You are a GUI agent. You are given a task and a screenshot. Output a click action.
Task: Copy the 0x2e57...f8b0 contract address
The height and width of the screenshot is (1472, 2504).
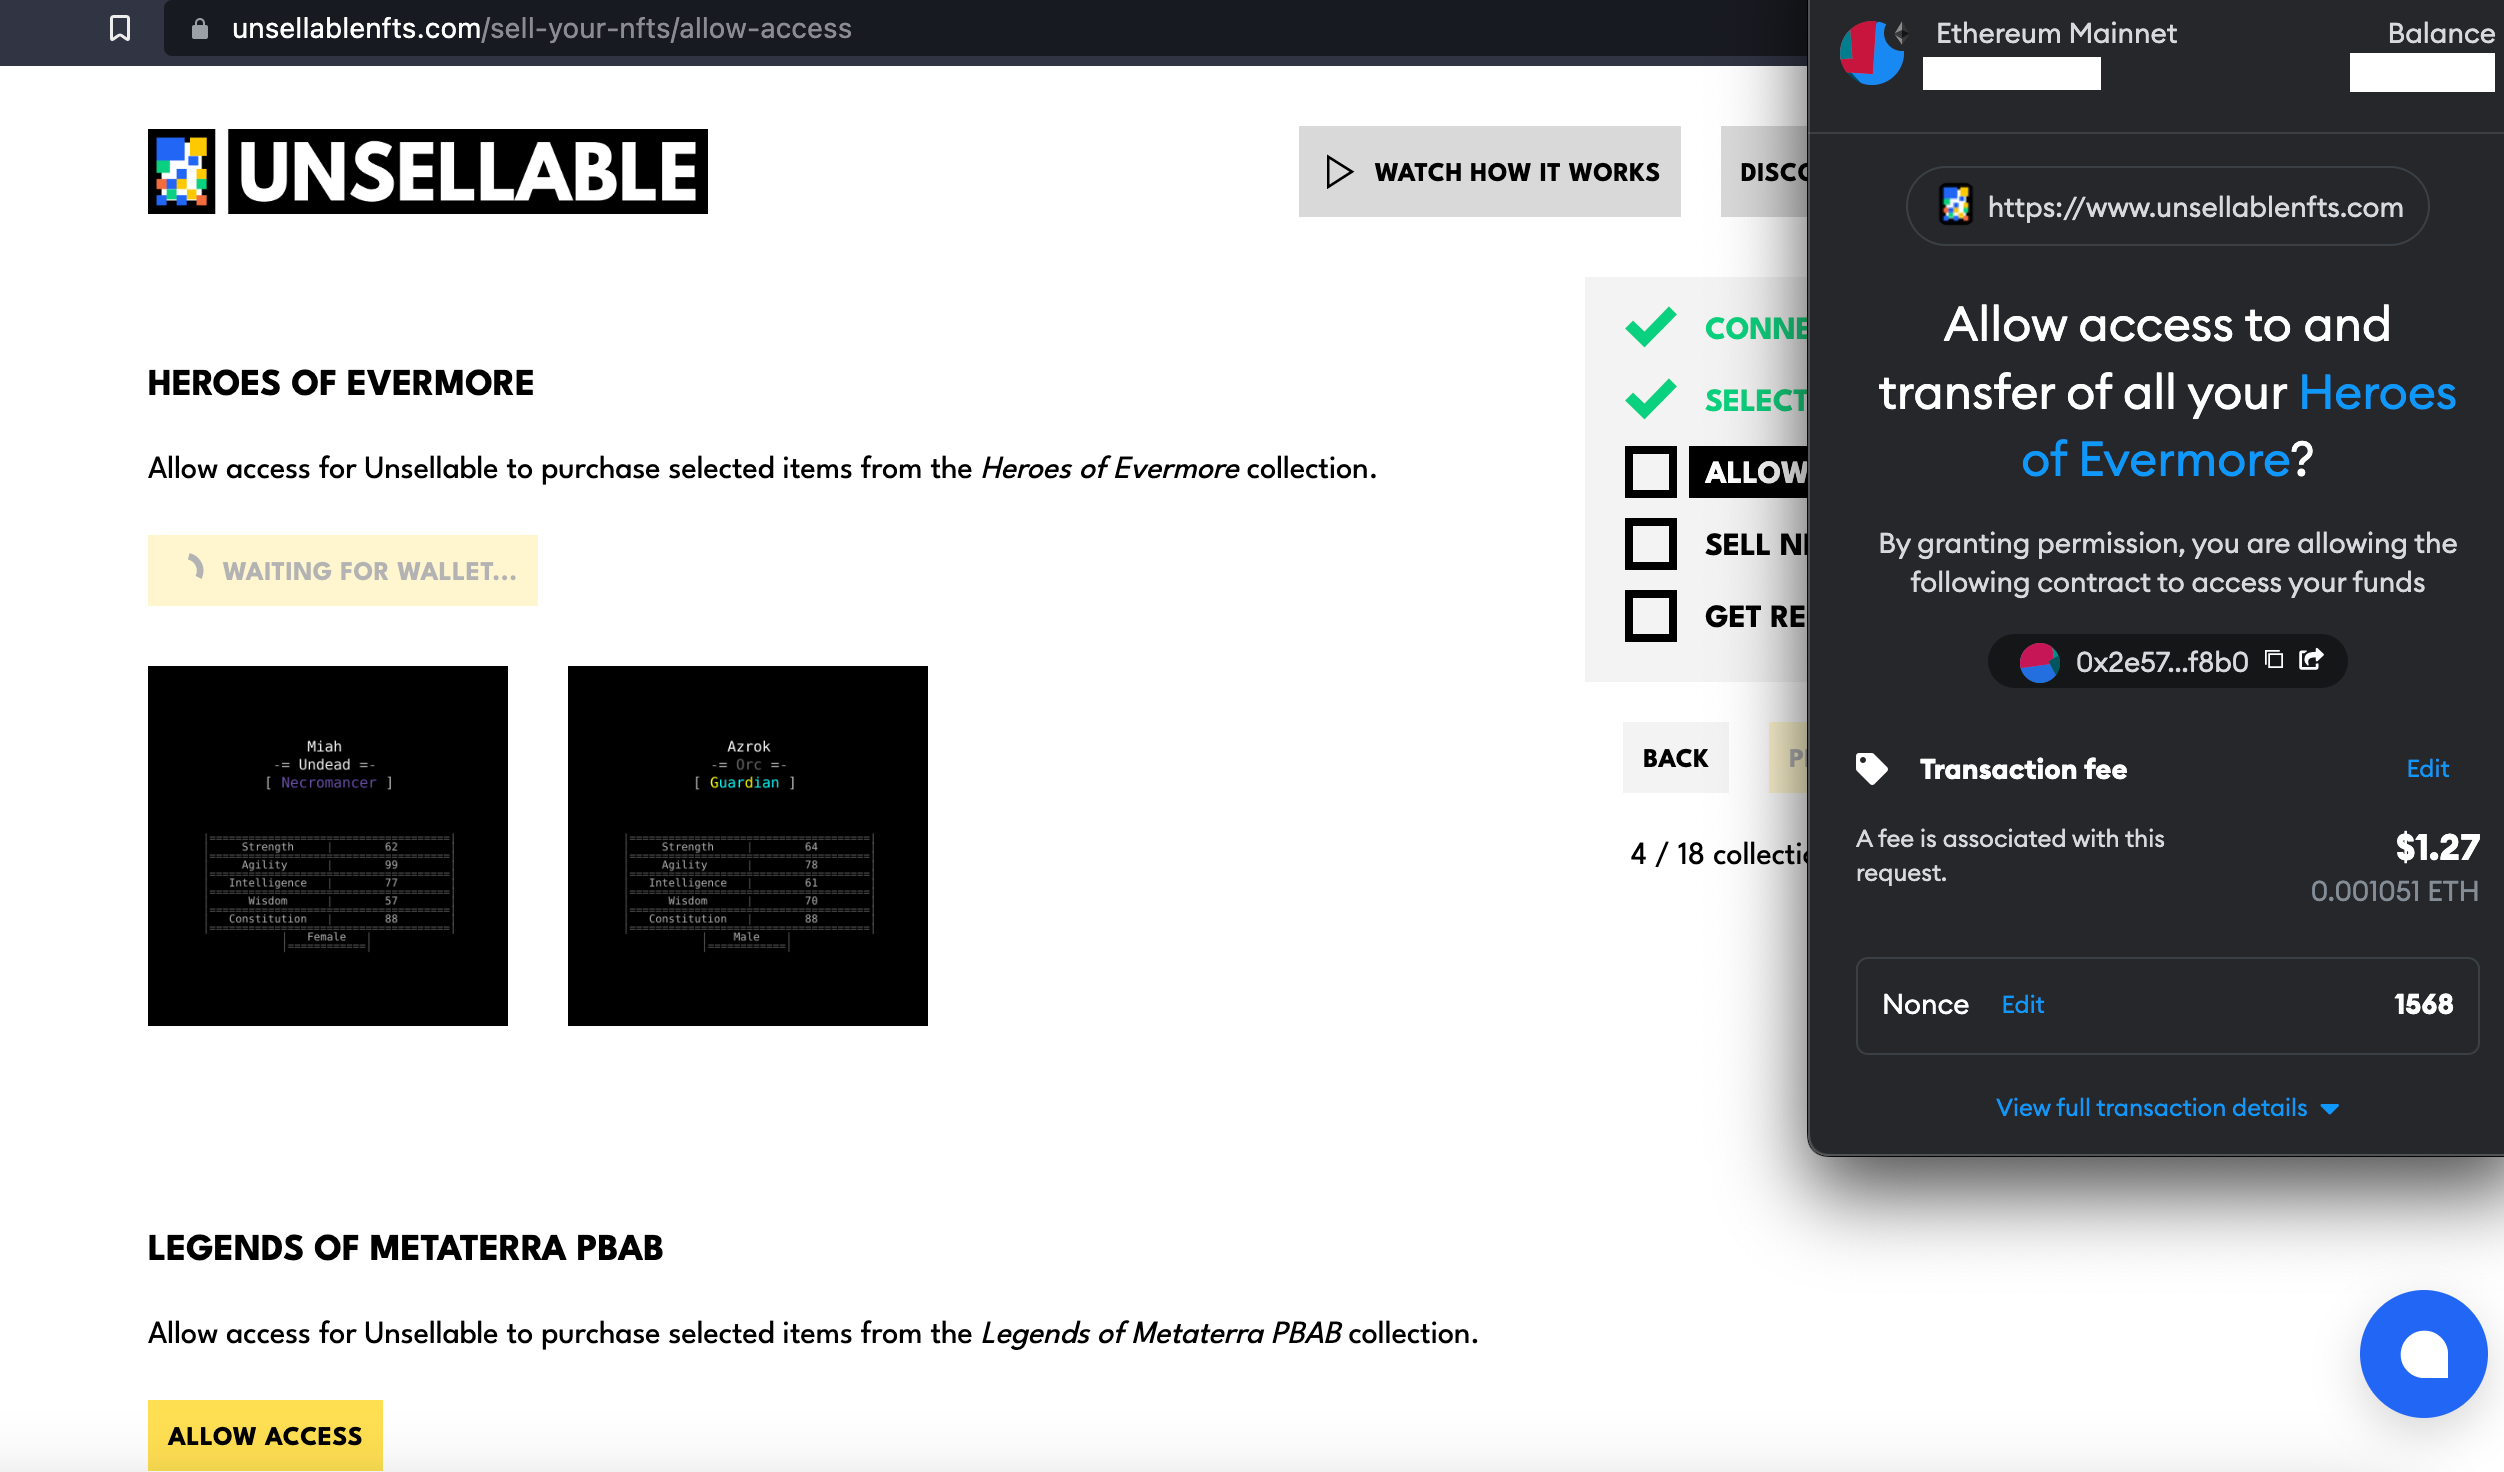2274,660
